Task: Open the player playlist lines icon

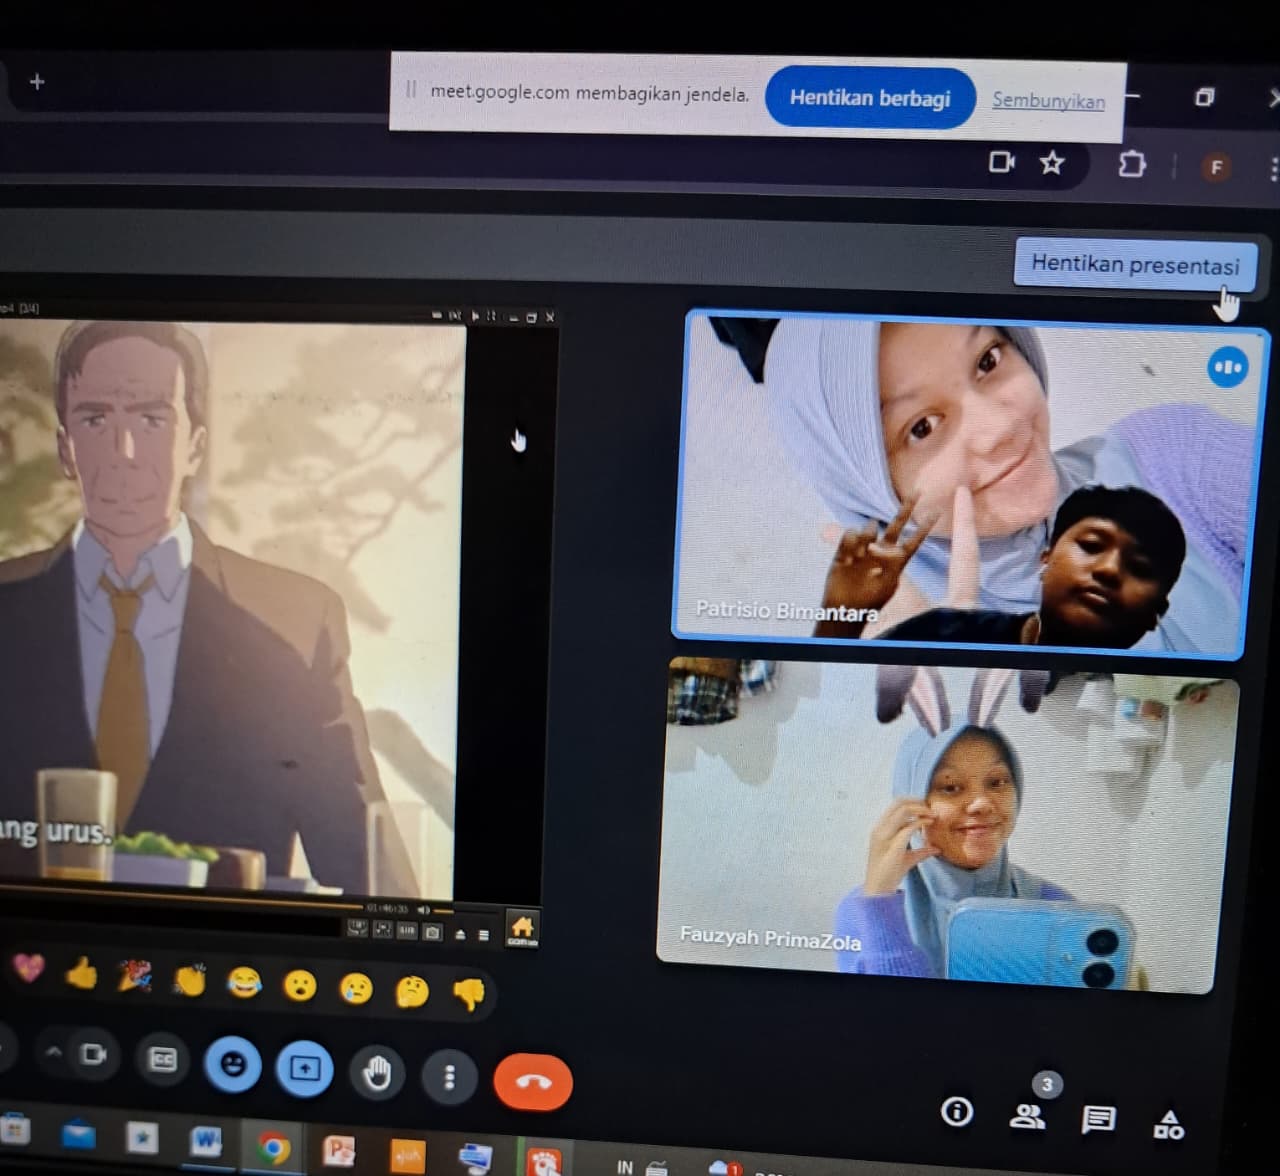Action: (x=483, y=935)
